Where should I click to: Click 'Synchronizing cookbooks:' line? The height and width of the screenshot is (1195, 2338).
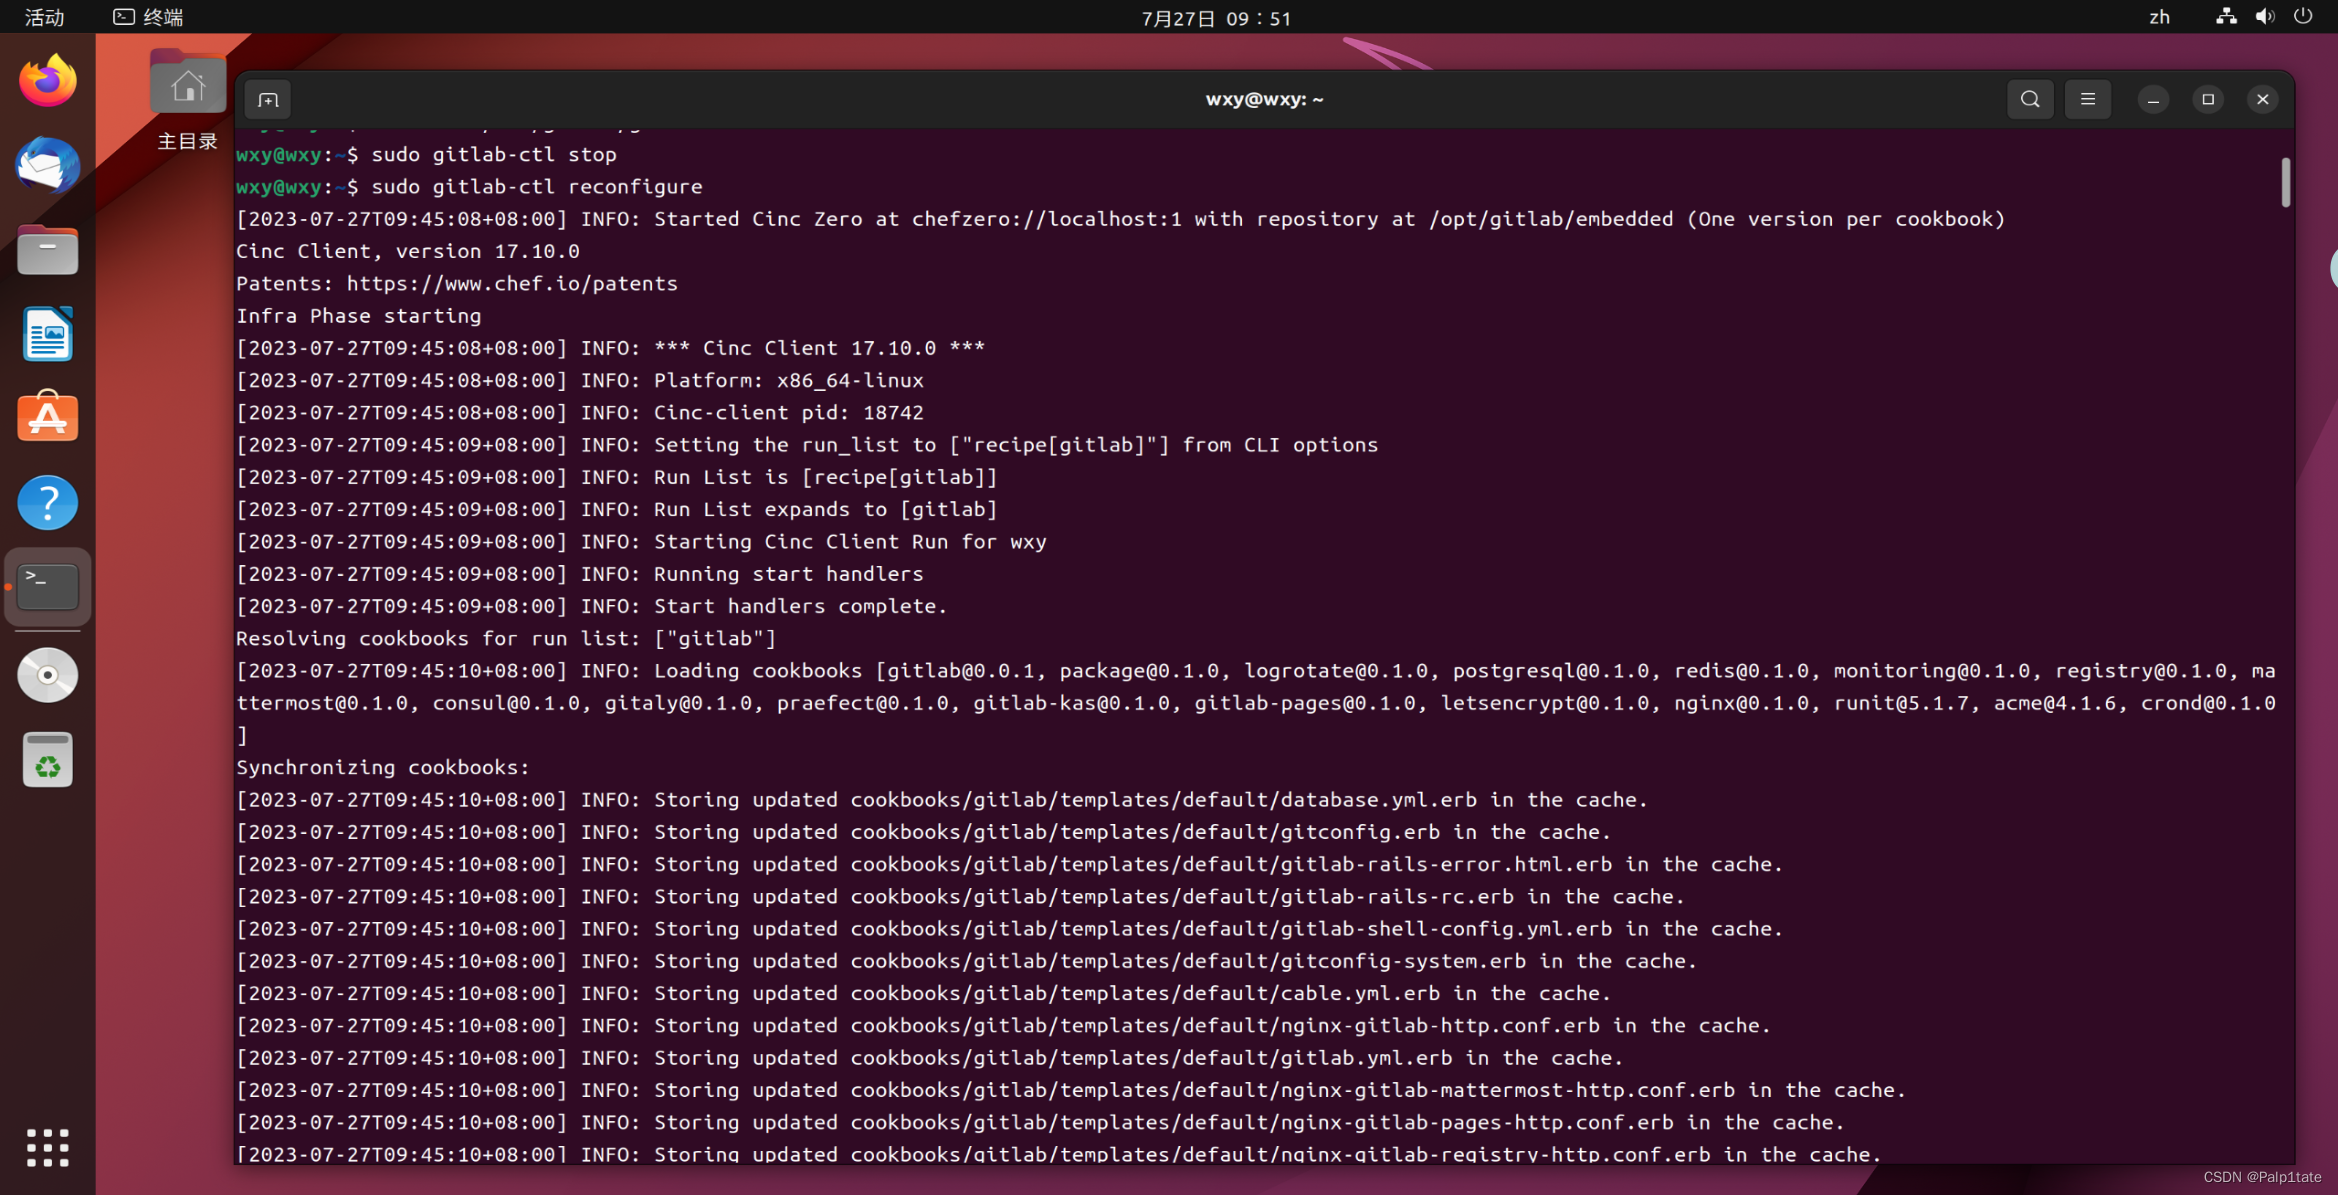coord(383,767)
